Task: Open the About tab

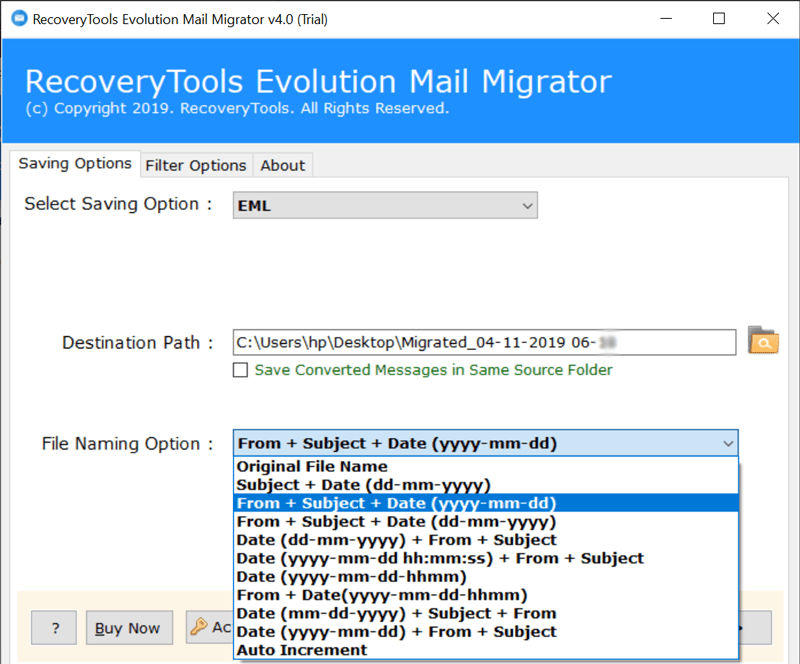Action: [x=283, y=165]
